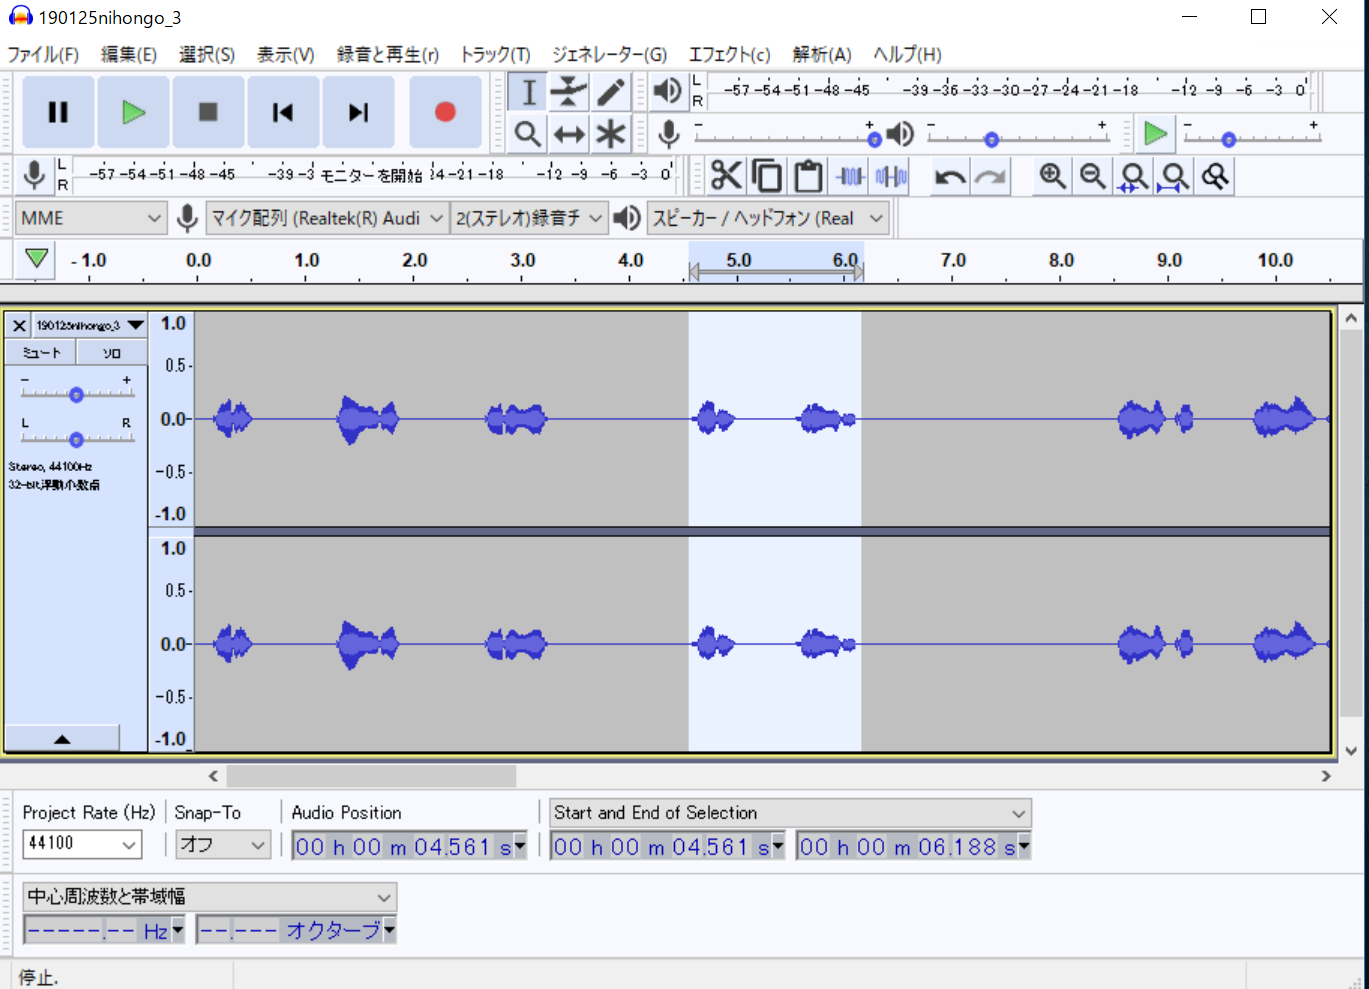Screen dimensions: 1369x989
Task: Zoom in on the waveform
Action: tap(1052, 176)
